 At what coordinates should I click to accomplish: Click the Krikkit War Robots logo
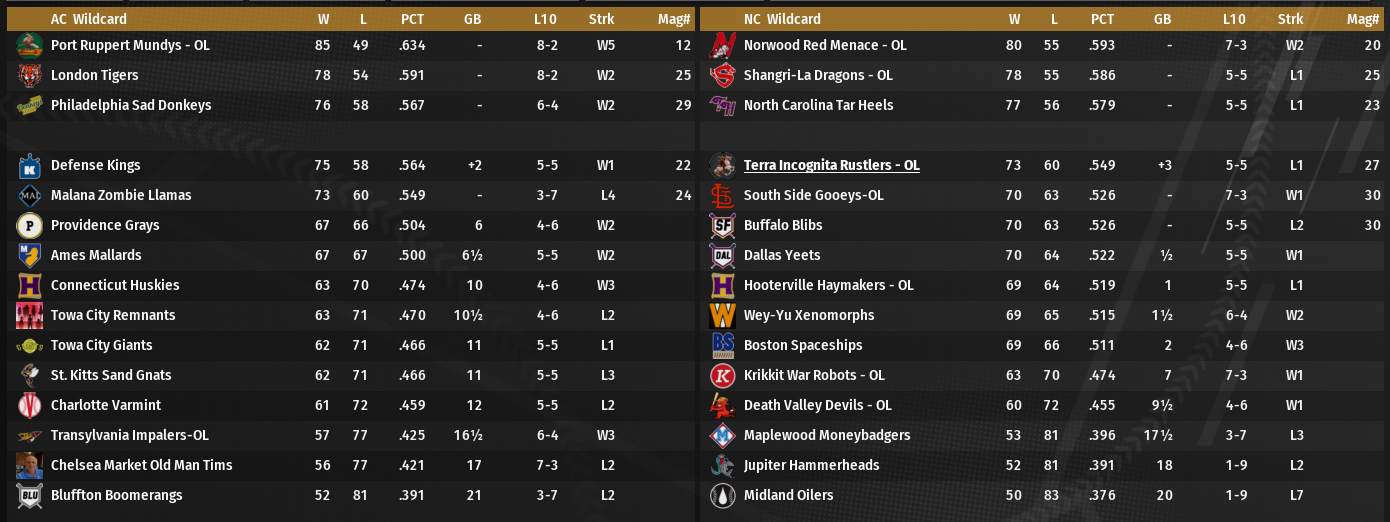pyautogui.click(x=722, y=375)
